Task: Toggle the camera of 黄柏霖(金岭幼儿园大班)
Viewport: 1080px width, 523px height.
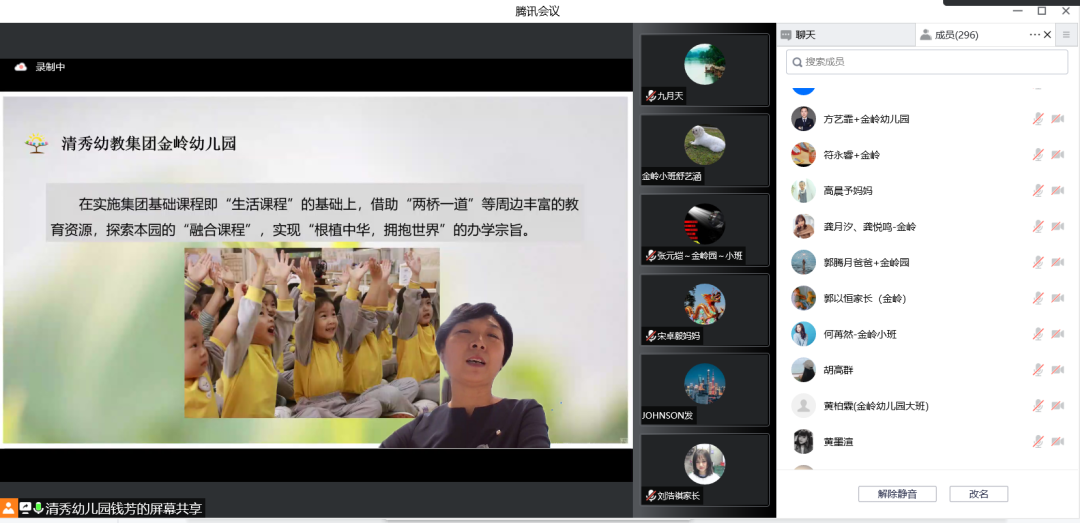Action: point(1057,406)
